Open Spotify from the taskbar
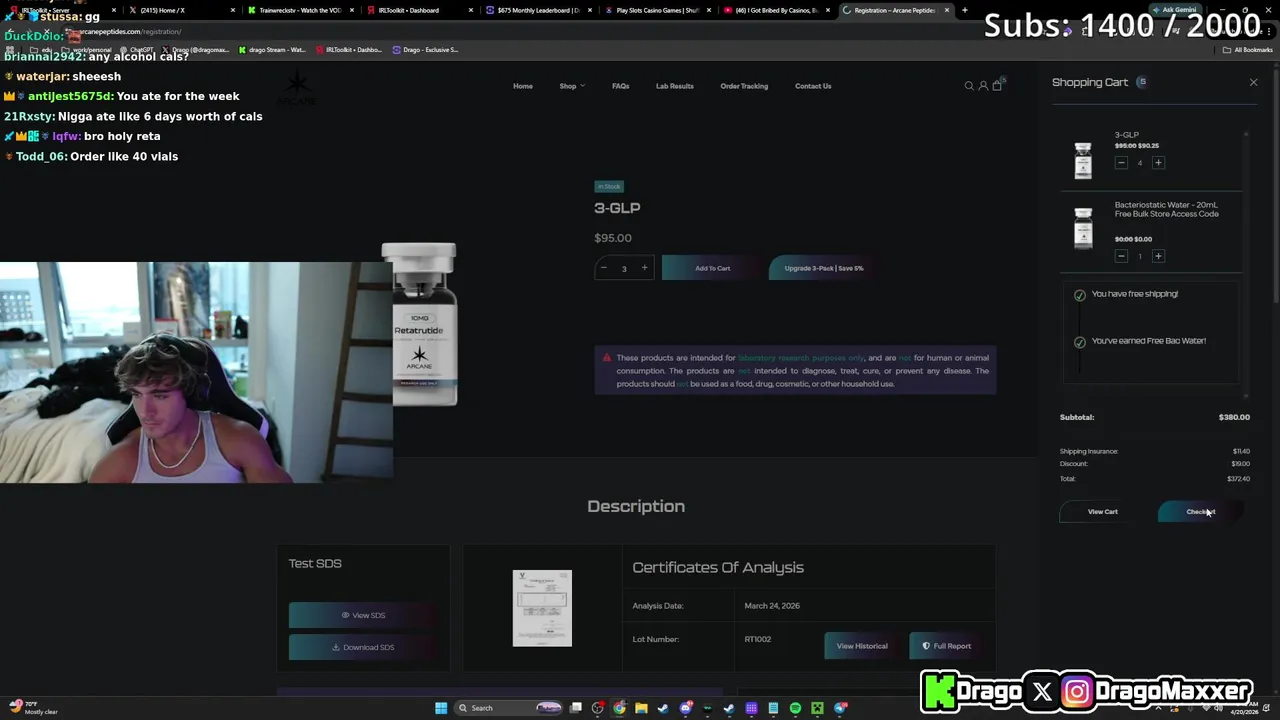Image resolution: width=1280 pixels, height=720 pixels. [795, 708]
